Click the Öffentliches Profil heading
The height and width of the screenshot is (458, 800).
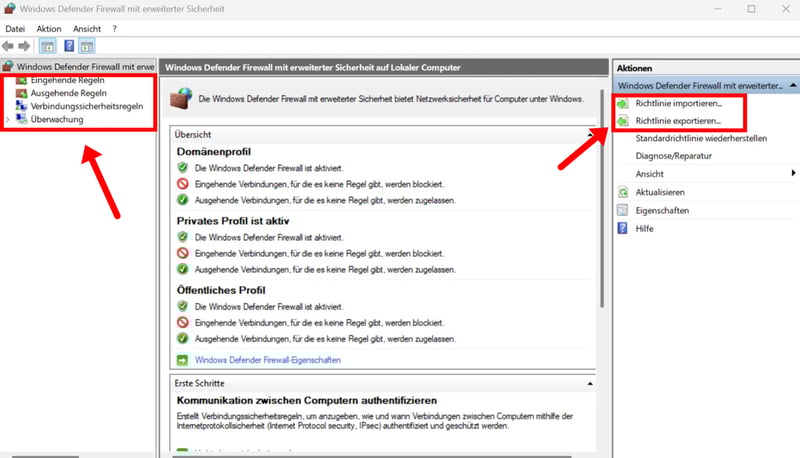(x=221, y=291)
